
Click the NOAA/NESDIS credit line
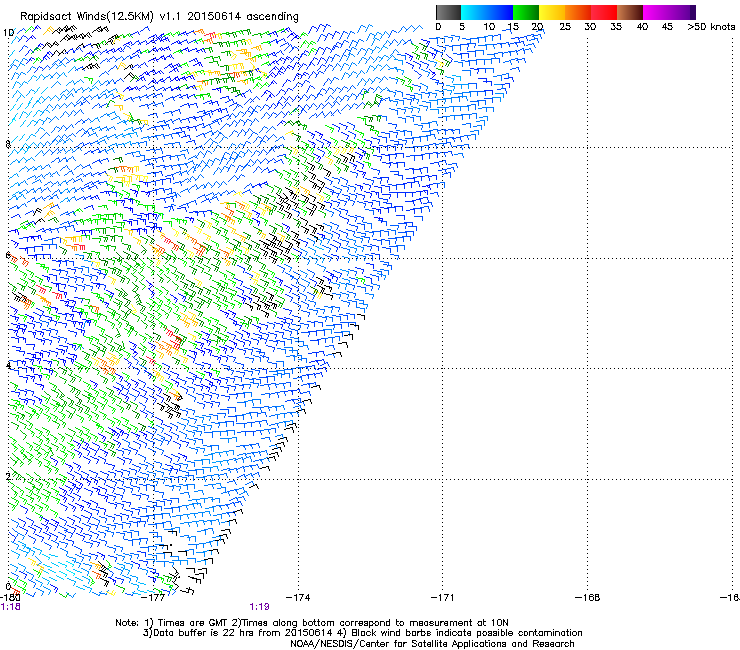(x=432, y=644)
